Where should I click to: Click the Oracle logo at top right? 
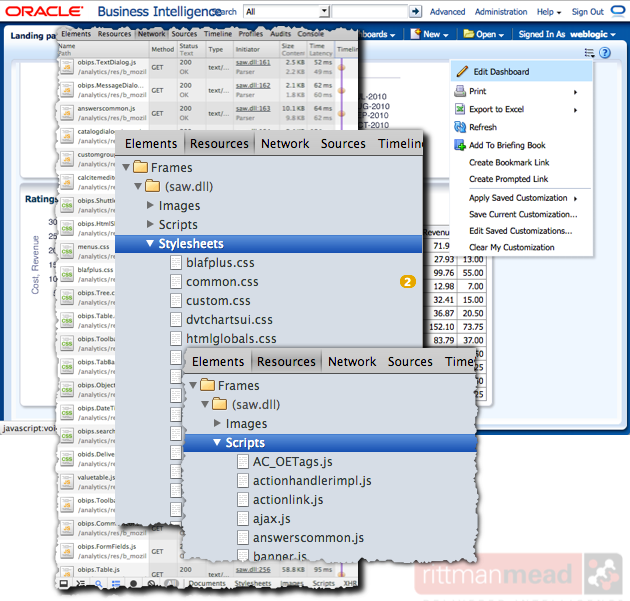pos(618,10)
